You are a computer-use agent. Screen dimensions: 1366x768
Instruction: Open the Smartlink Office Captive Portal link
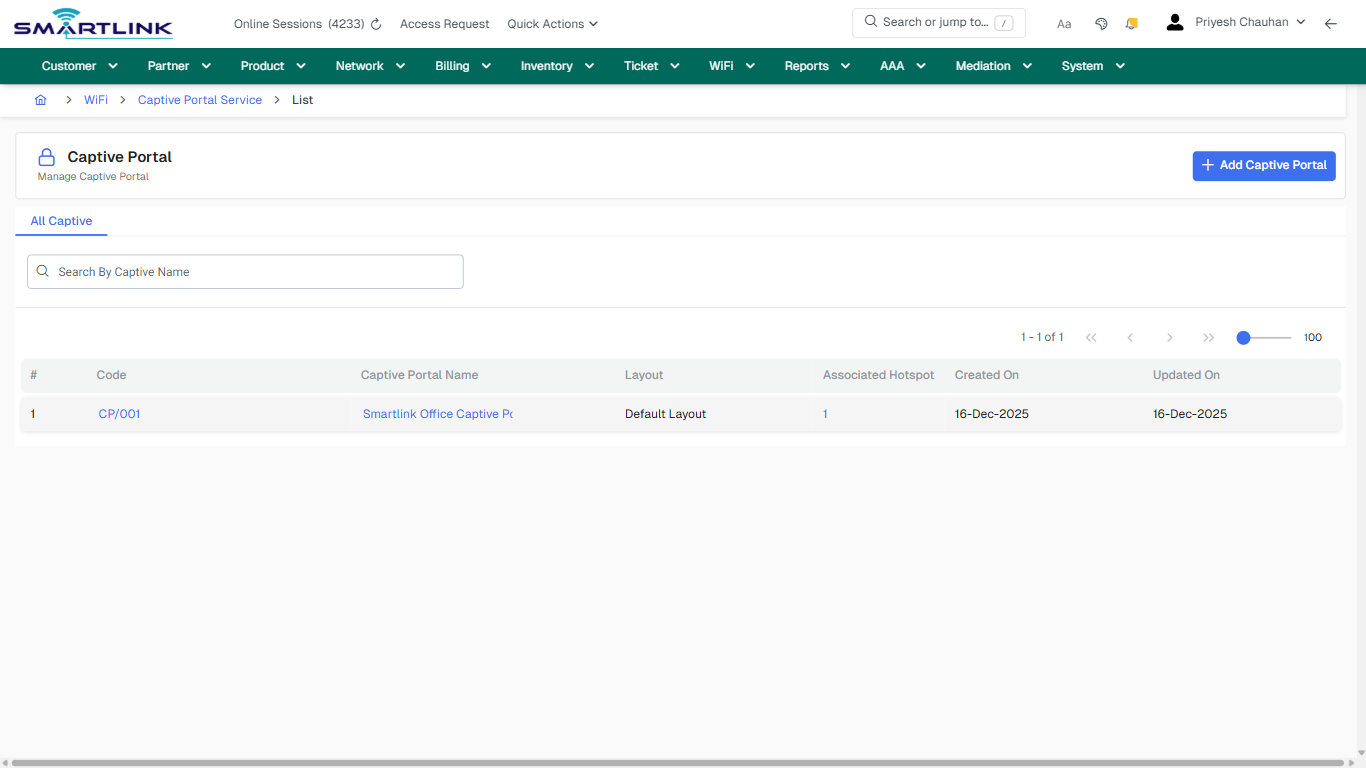pyautogui.click(x=437, y=413)
